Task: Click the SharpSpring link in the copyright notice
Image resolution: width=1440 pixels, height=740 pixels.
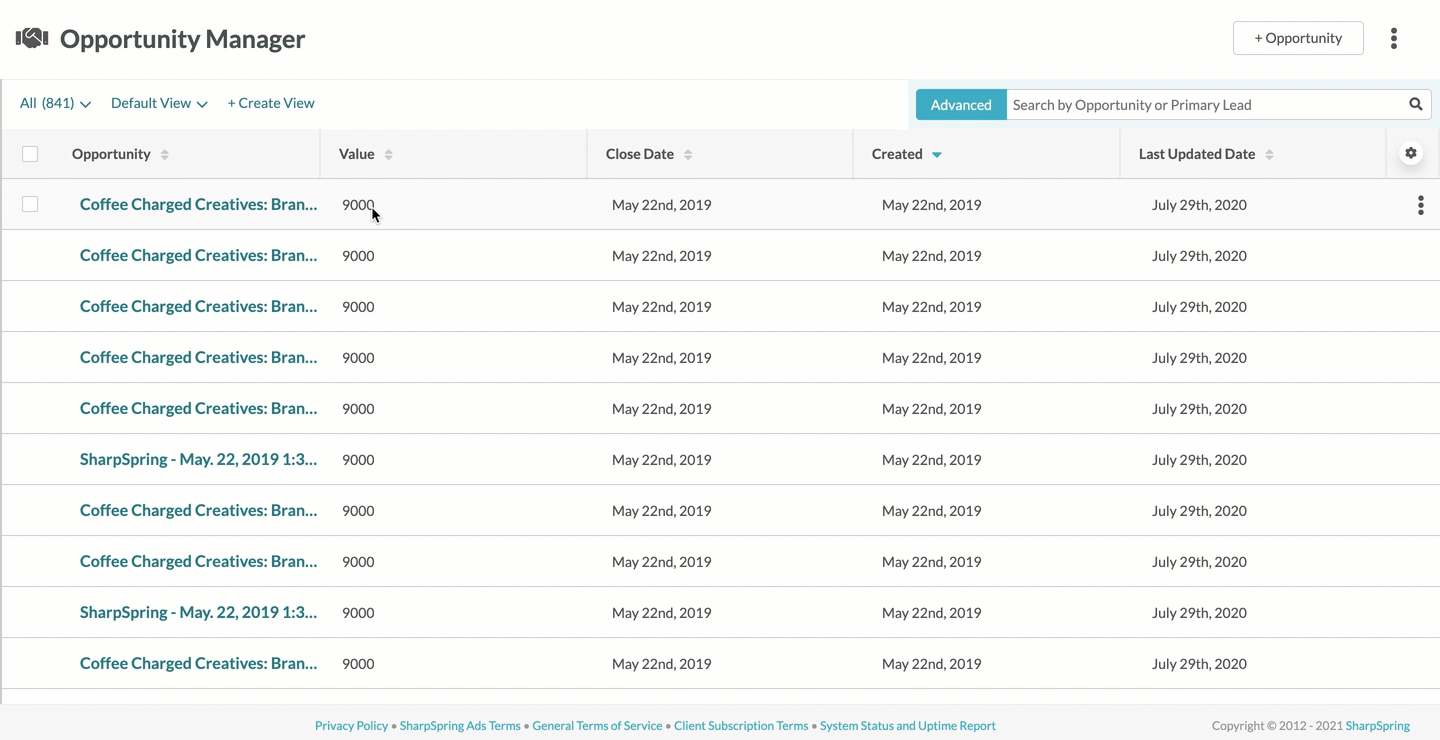Action: [1378, 726]
